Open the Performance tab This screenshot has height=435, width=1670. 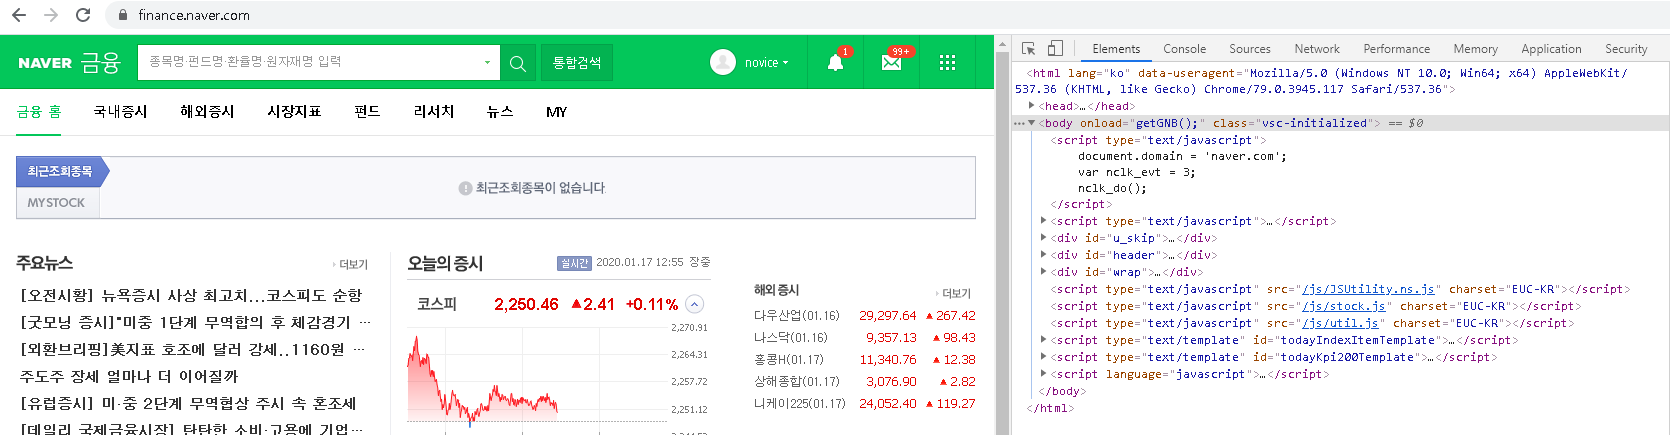(1397, 49)
